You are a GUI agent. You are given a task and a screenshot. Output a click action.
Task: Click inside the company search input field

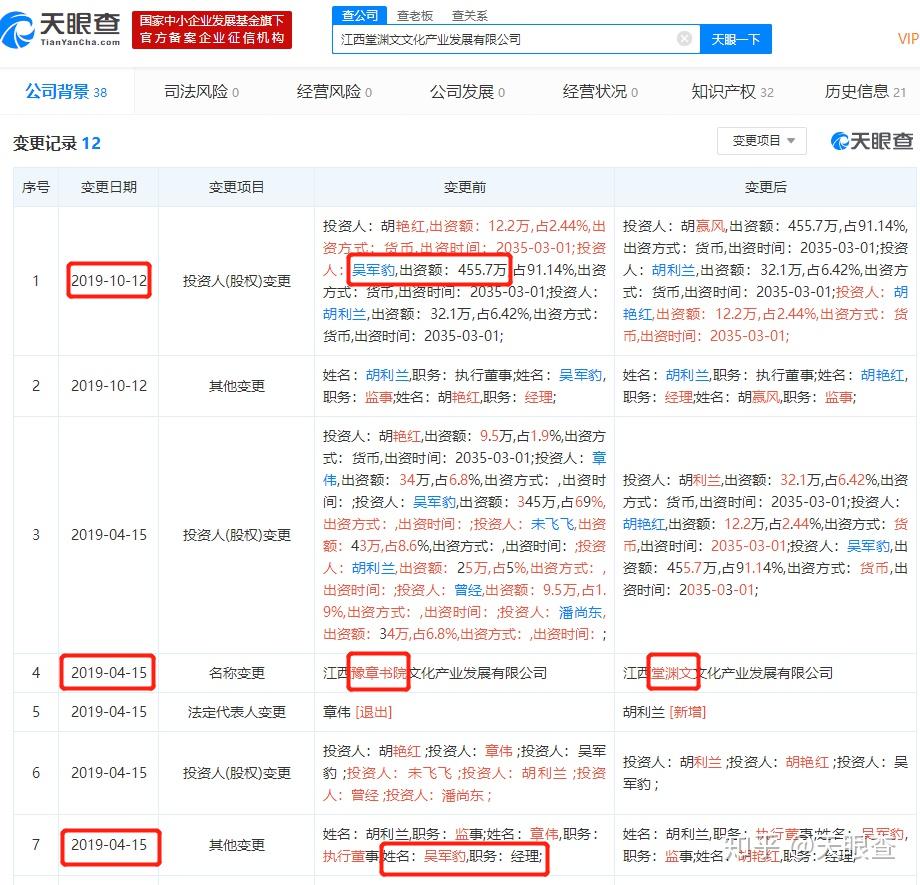click(x=500, y=38)
